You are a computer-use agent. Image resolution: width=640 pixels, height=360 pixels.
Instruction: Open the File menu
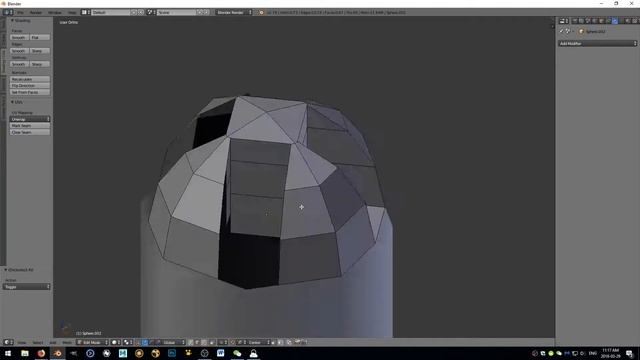[x=20, y=12]
